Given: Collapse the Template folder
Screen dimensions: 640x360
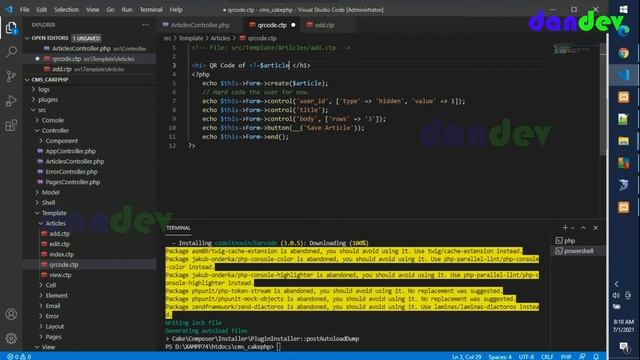Looking at the screenshot, I should [x=54, y=213].
